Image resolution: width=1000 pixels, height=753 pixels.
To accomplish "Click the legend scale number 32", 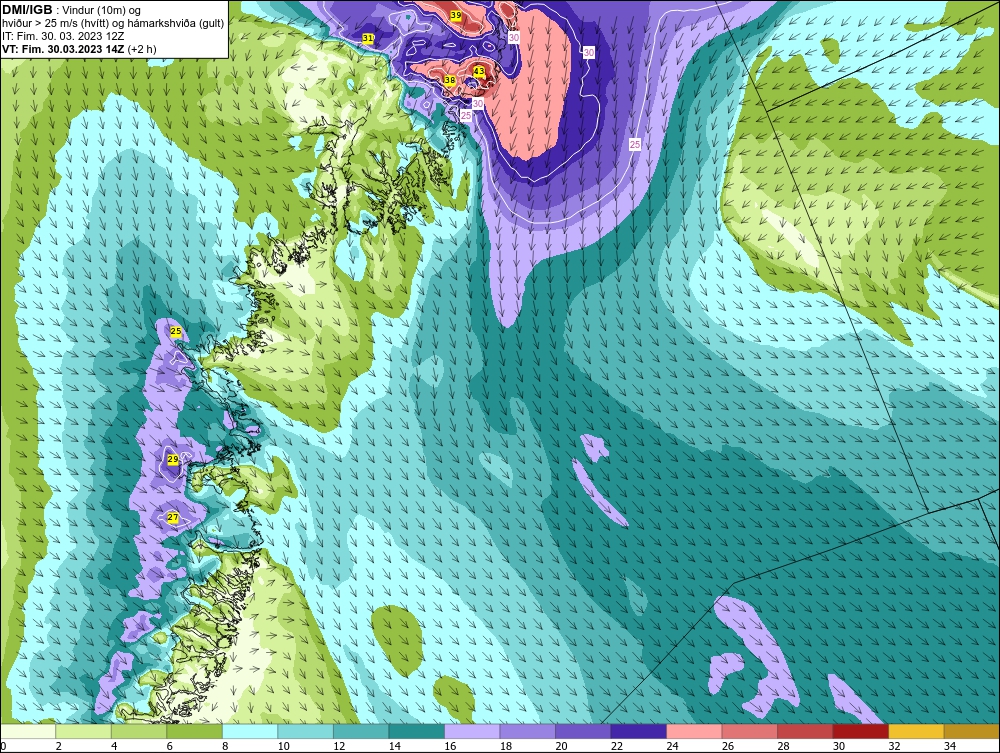I will coord(893,746).
